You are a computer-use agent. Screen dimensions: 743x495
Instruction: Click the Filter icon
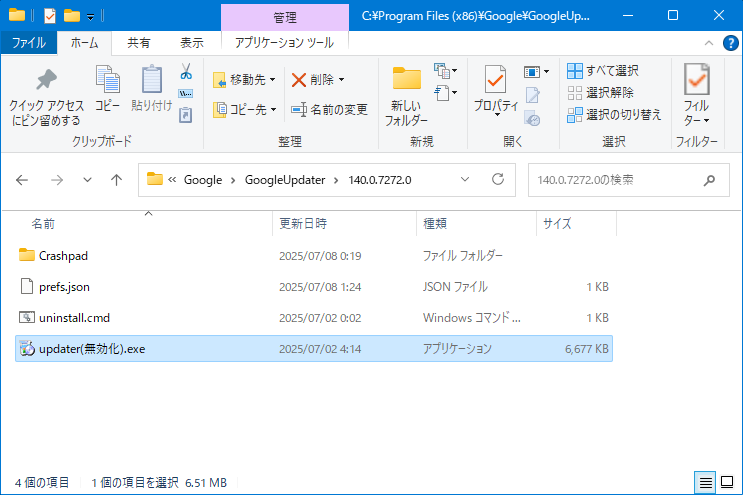(x=696, y=79)
